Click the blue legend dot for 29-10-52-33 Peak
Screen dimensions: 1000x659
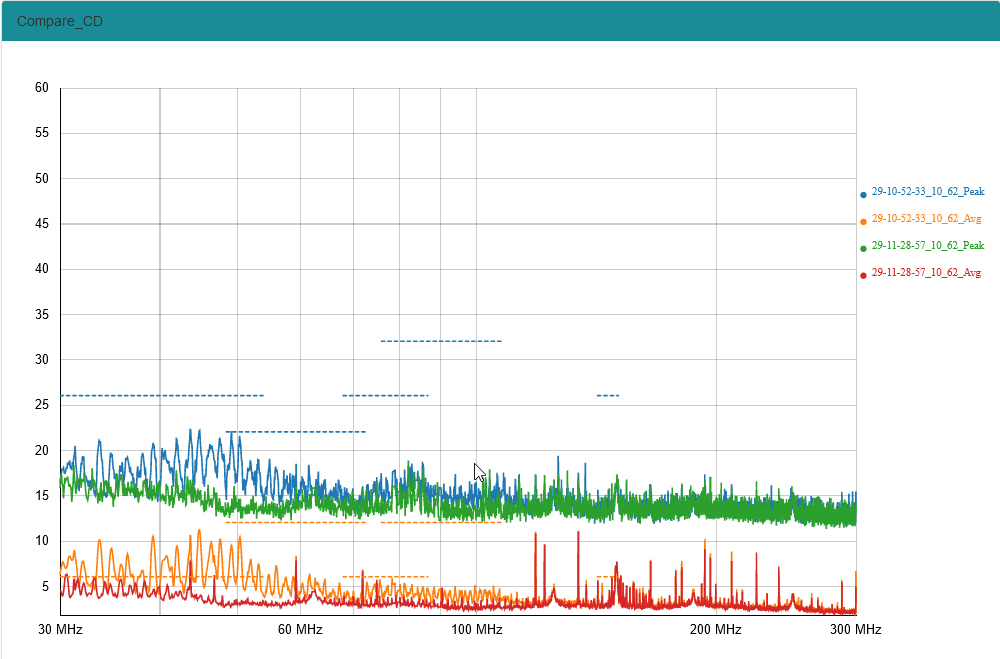tap(863, 194)
